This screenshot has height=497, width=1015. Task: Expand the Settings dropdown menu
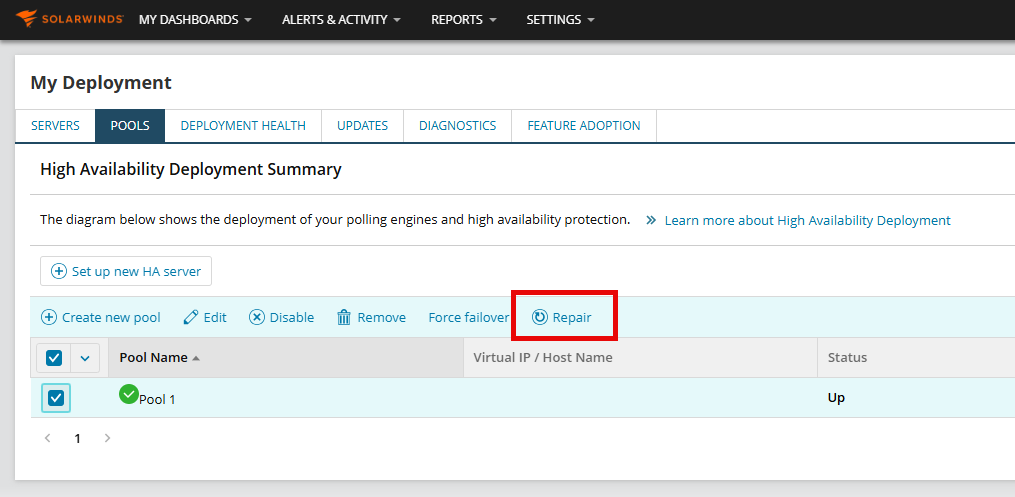(560, 19)
